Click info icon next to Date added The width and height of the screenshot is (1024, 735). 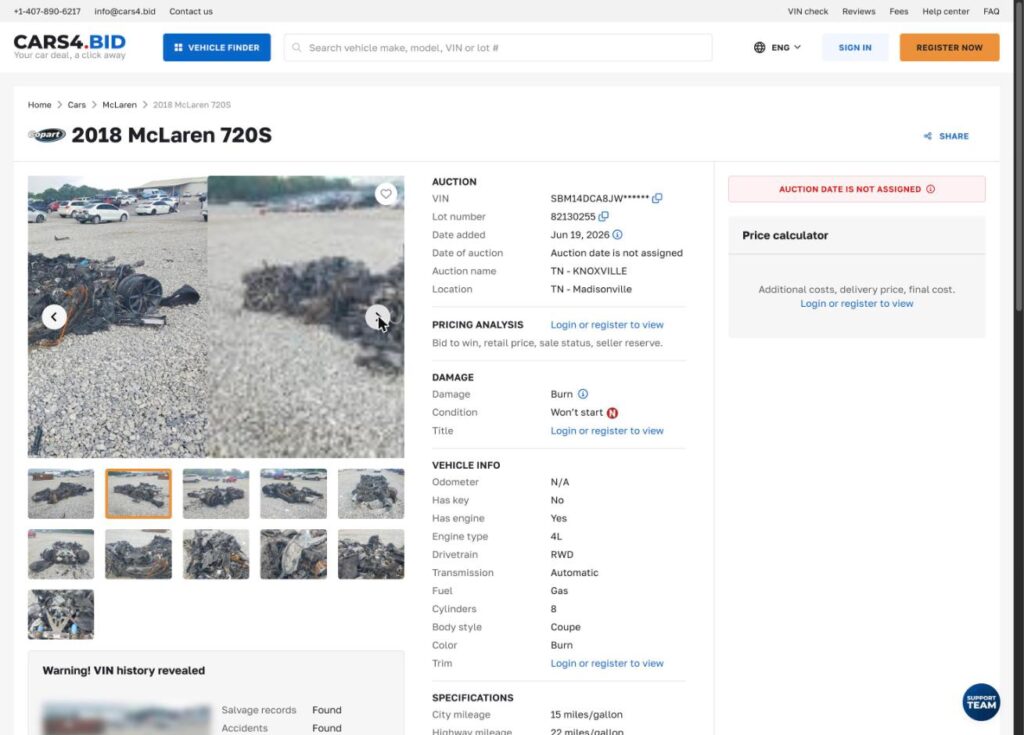(617, 235)
